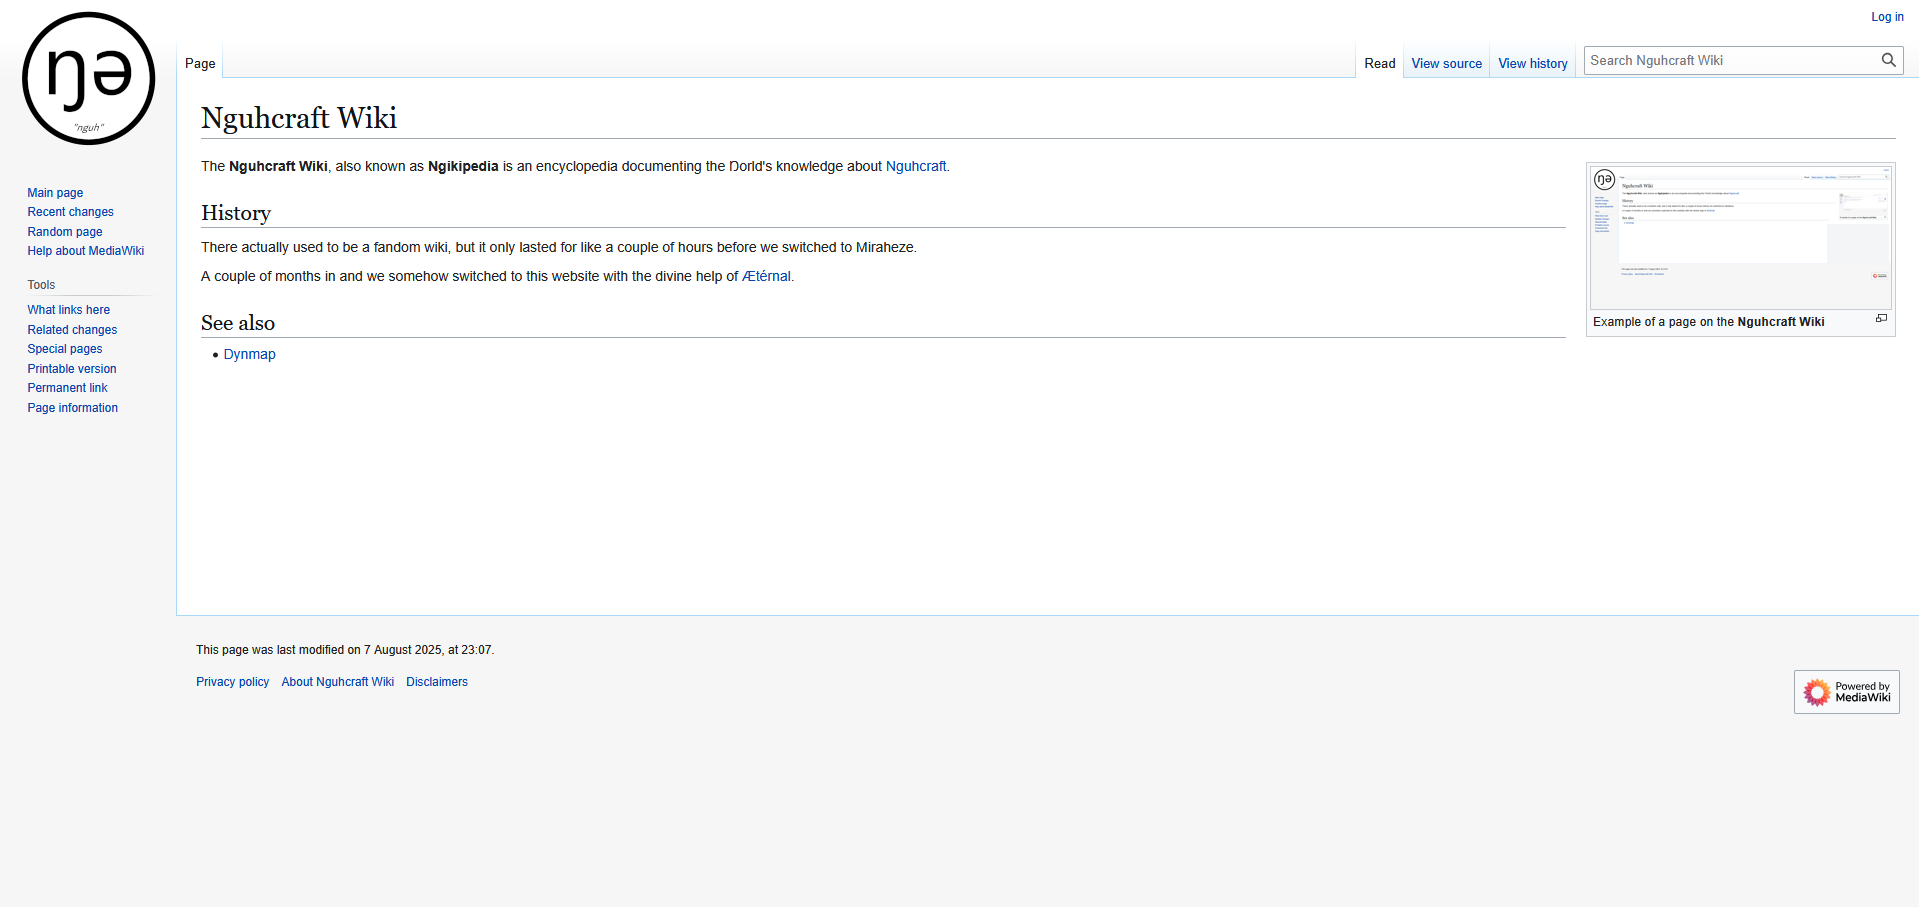The height and width of the screenshot is (907, 1919).
Task: Open Recent changes in sidebar
Action: (x=70, y=212)
